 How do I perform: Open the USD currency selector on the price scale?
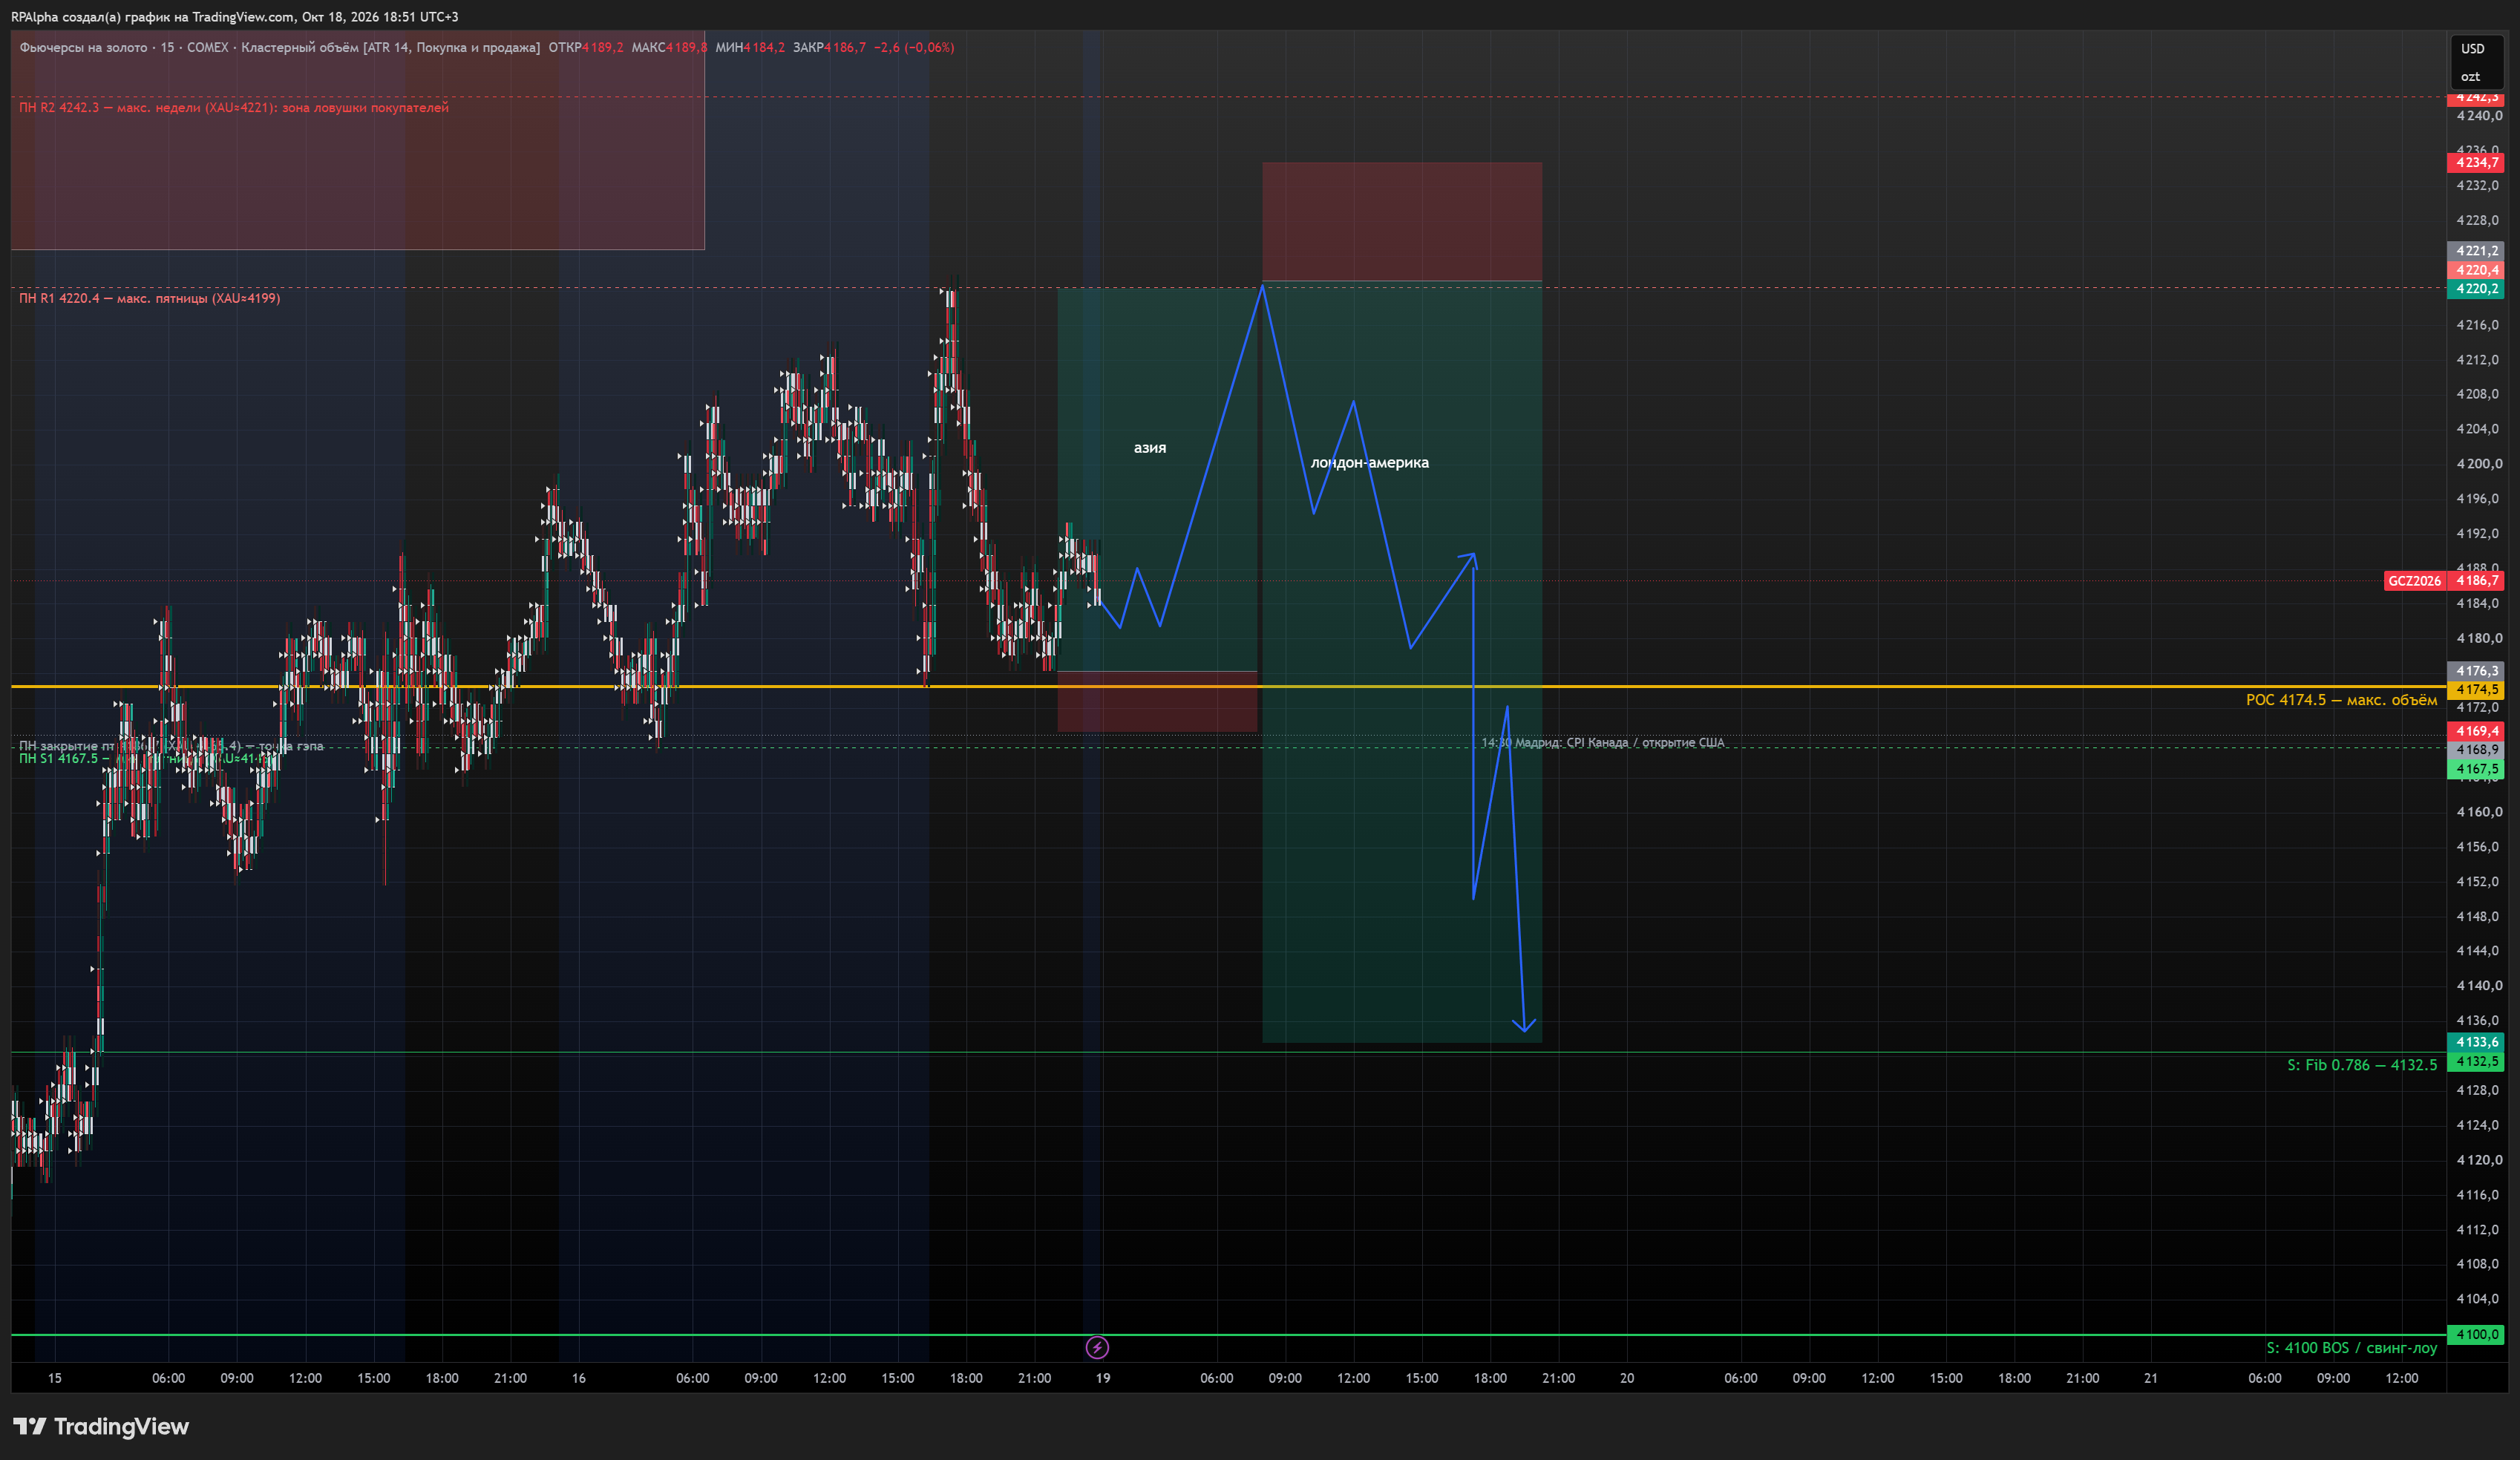2472,48
